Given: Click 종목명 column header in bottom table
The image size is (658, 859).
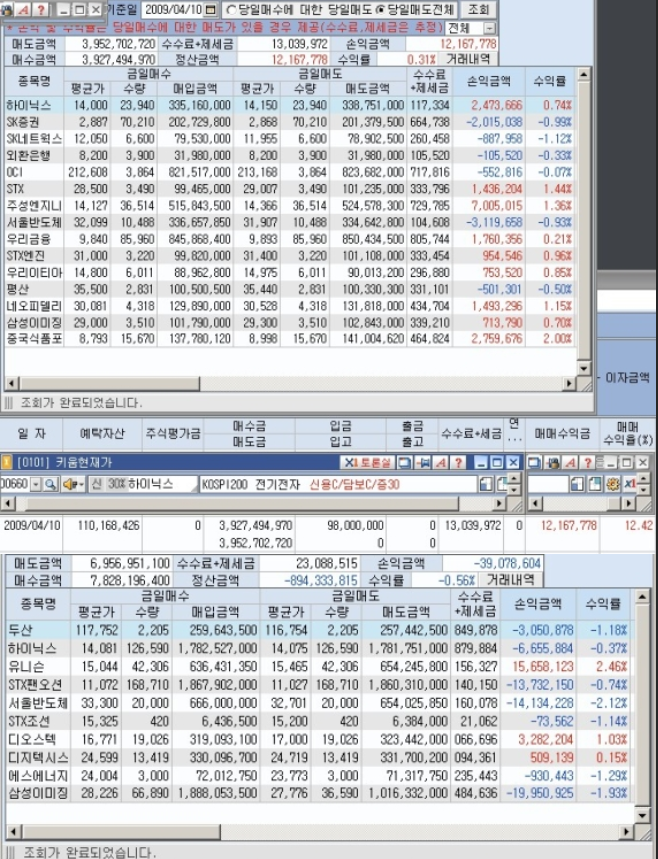Looking at the screenshot, I should (38, 604).
